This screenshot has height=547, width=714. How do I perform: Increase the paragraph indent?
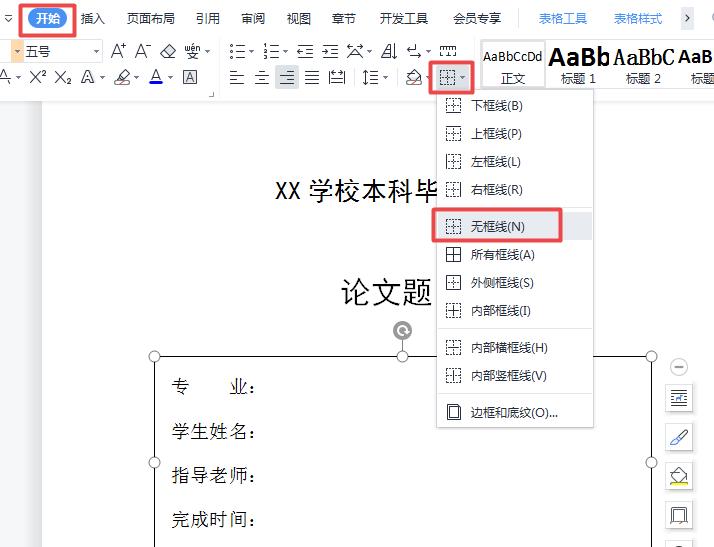330,51
